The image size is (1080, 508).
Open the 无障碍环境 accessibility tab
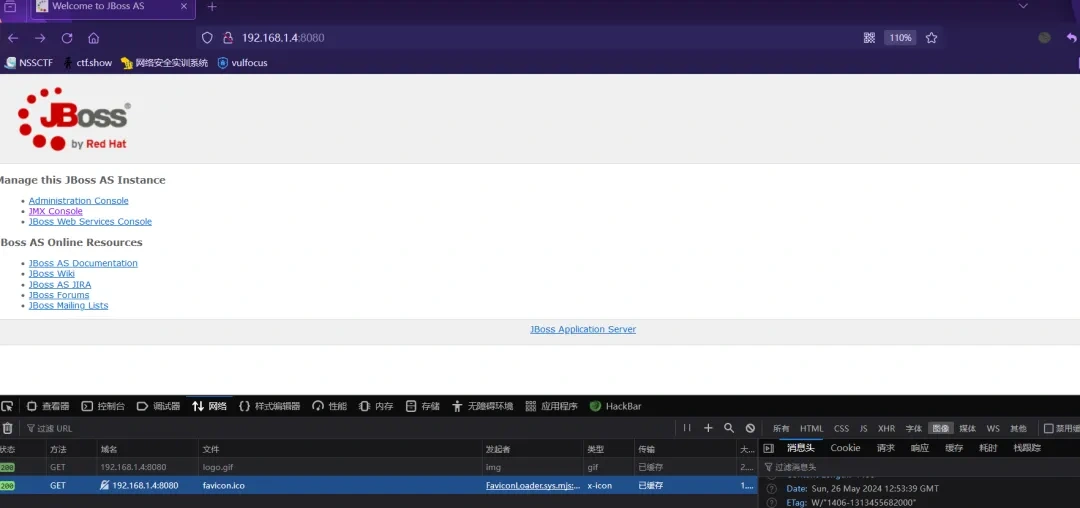[483, 406]
